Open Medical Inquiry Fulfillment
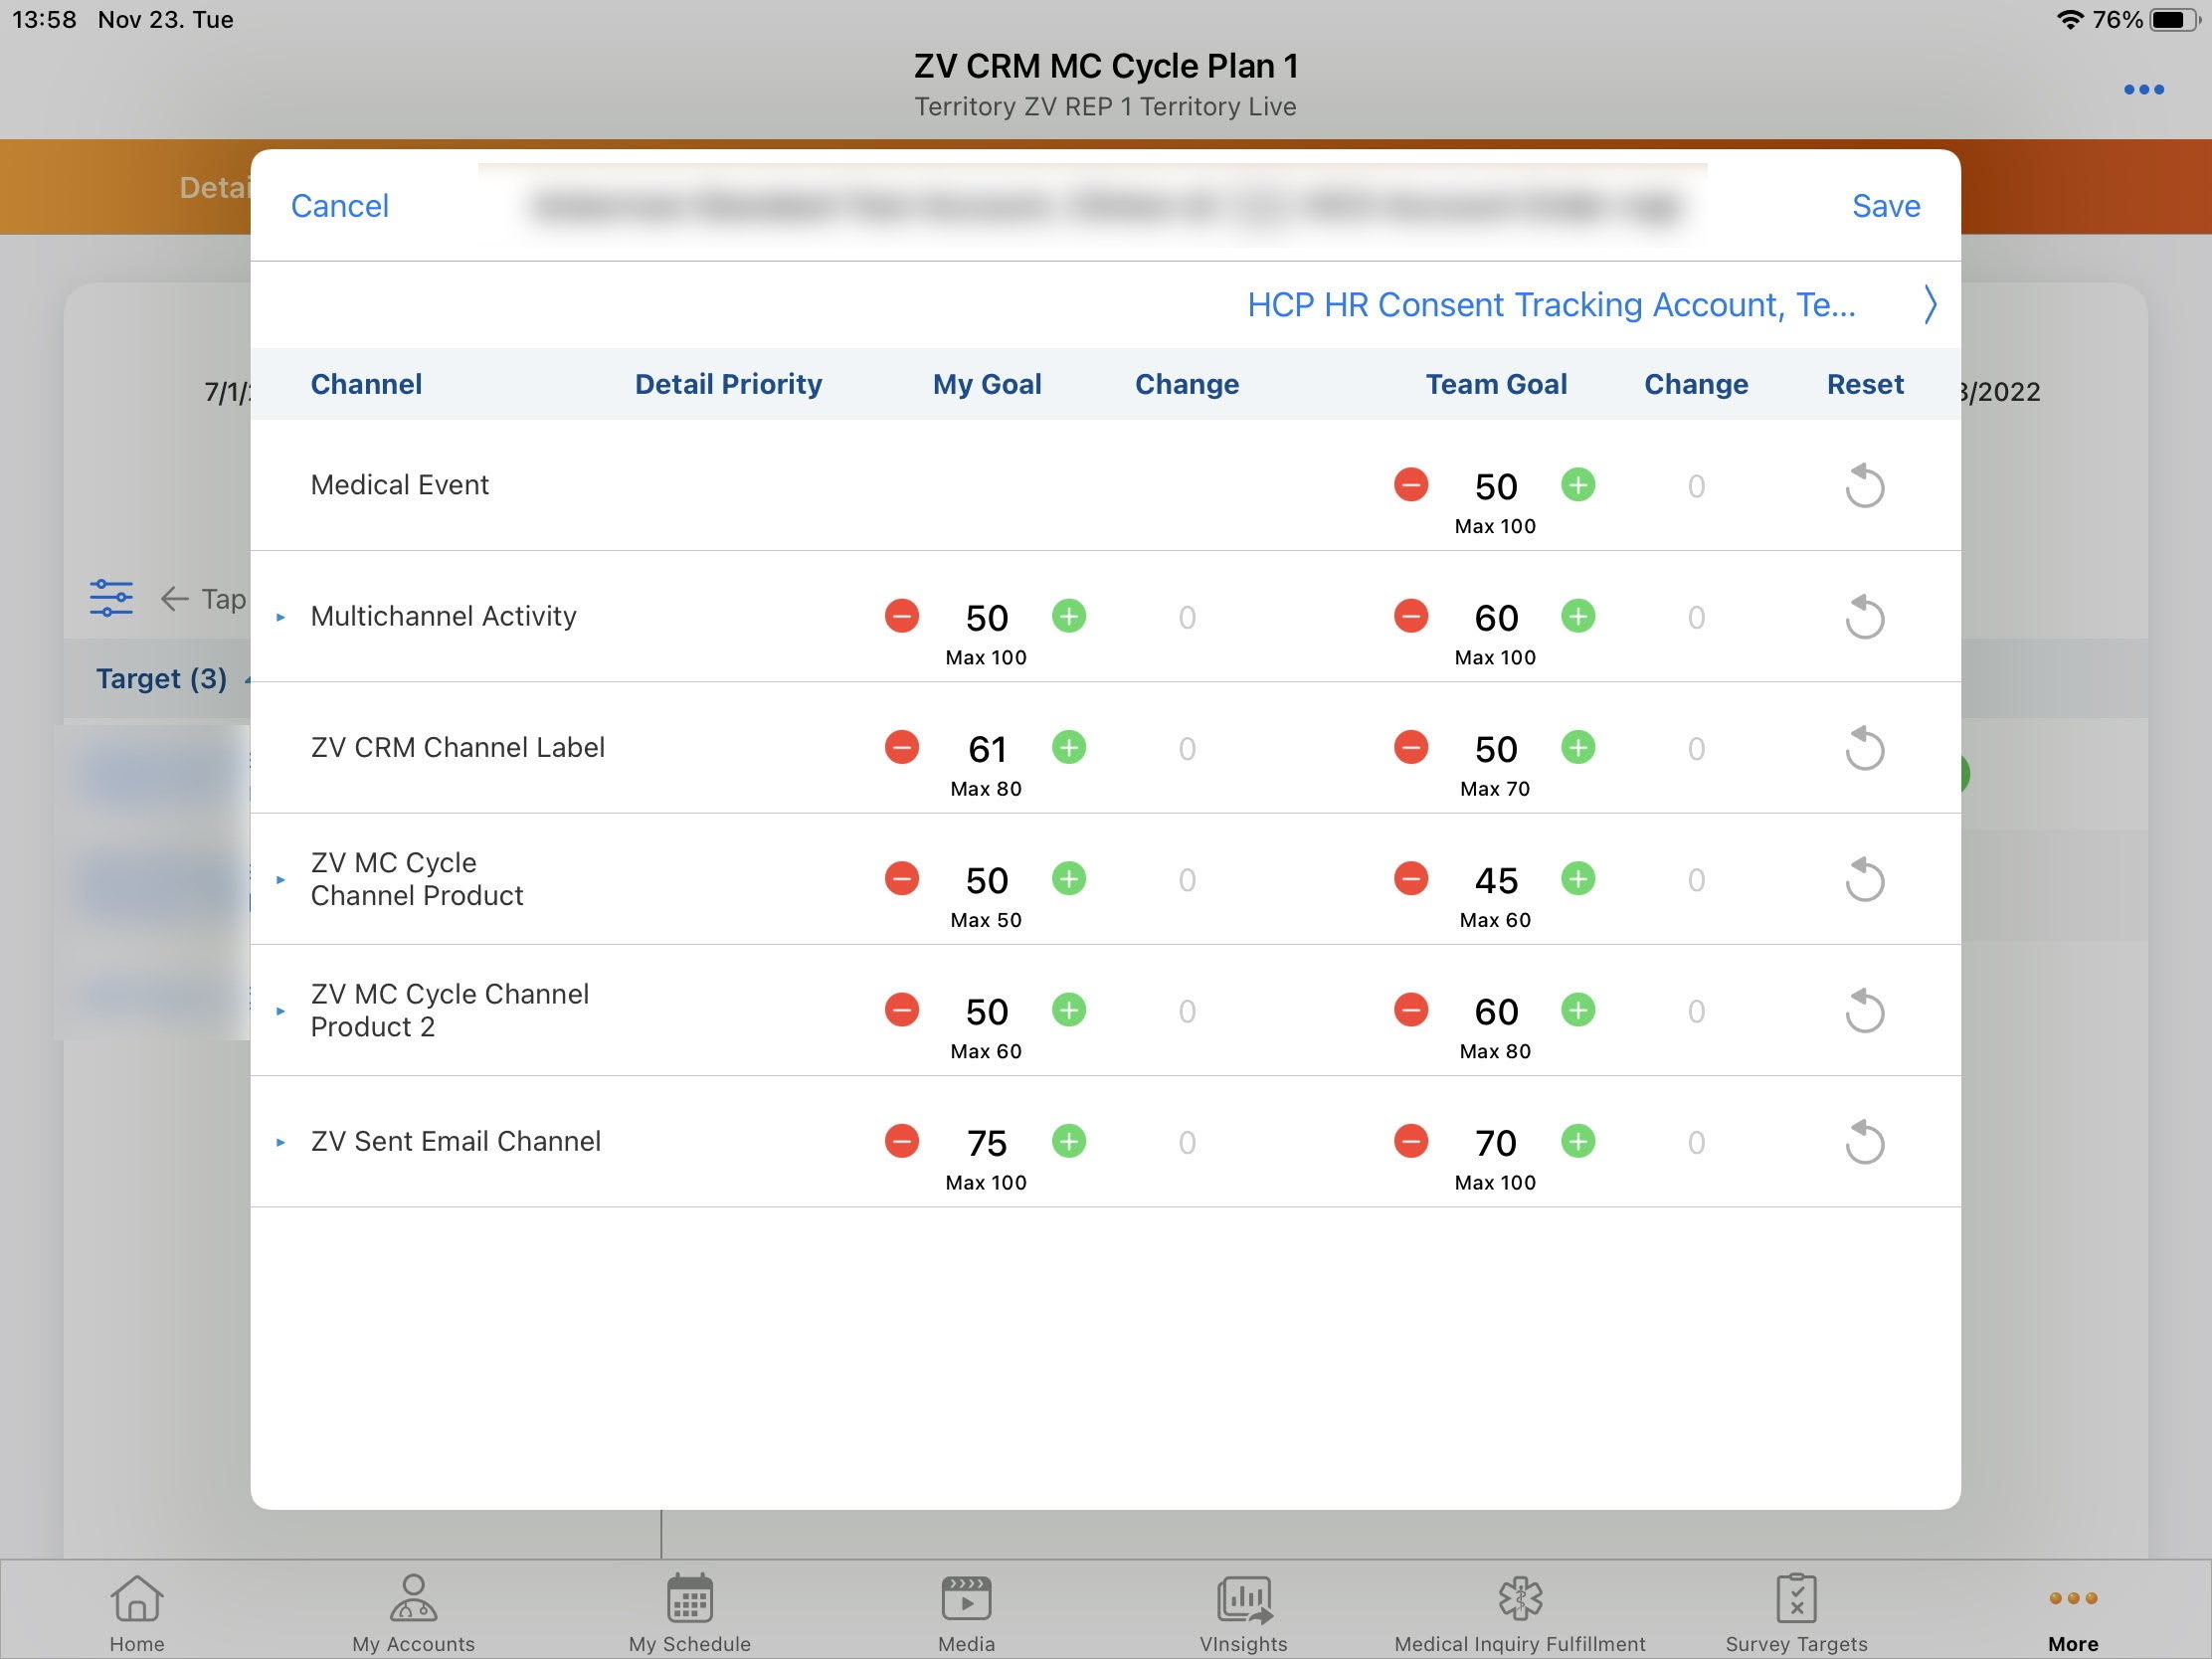This screenshot has width=2212, height=1659. [1519, 1612]
